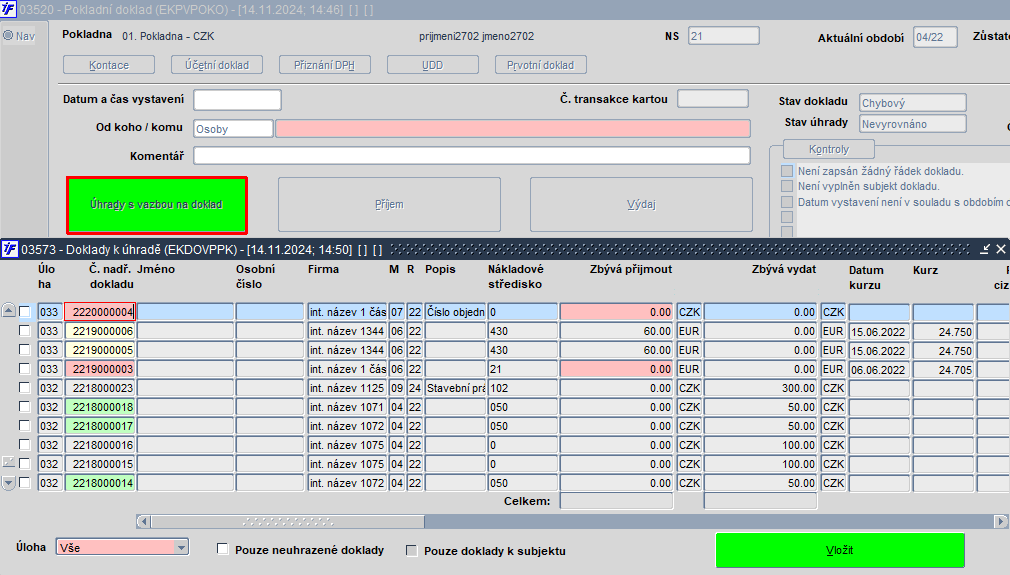Tick the checkbox for row 2218000017
The image size is (1010, 575).
point(24,426)
